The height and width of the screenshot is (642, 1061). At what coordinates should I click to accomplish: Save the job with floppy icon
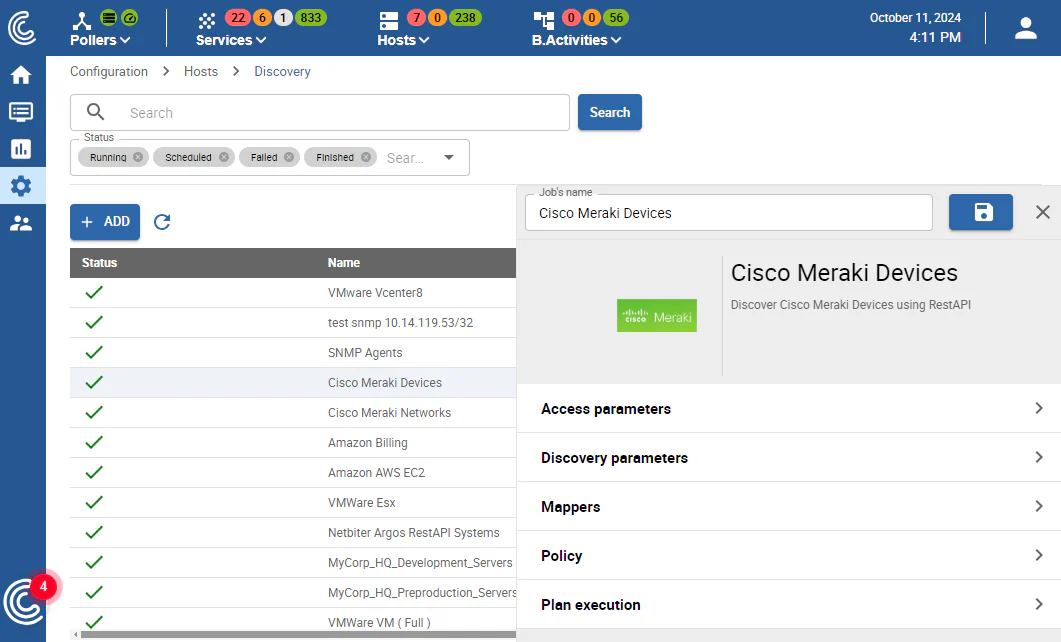point(981,212)
